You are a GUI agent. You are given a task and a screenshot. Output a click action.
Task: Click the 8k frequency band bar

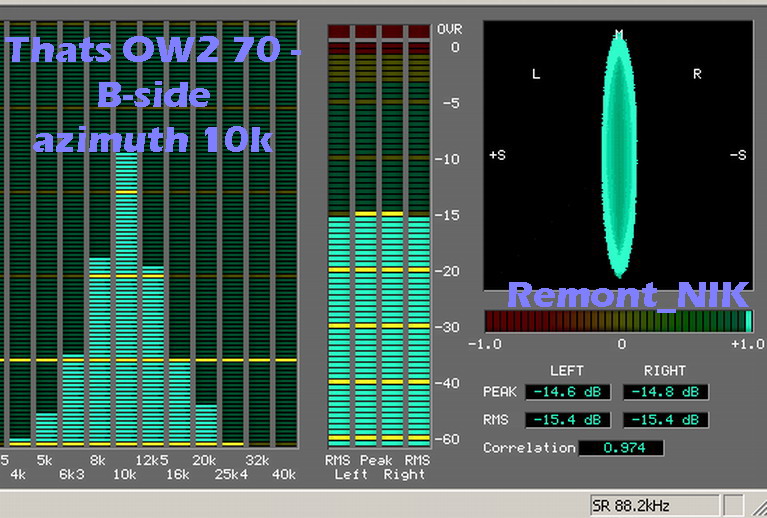(x=99, y=350)
